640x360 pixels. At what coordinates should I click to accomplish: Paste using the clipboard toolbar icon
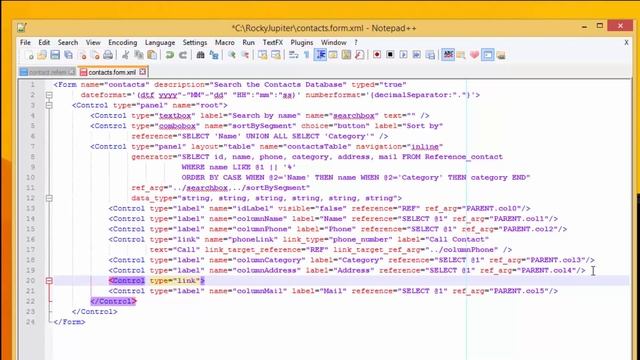(152, 55)
